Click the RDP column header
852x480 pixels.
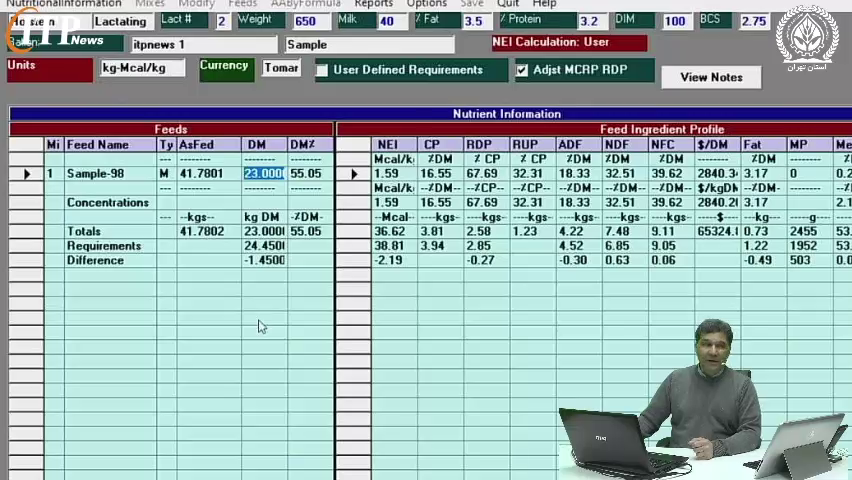click(486, 145)
